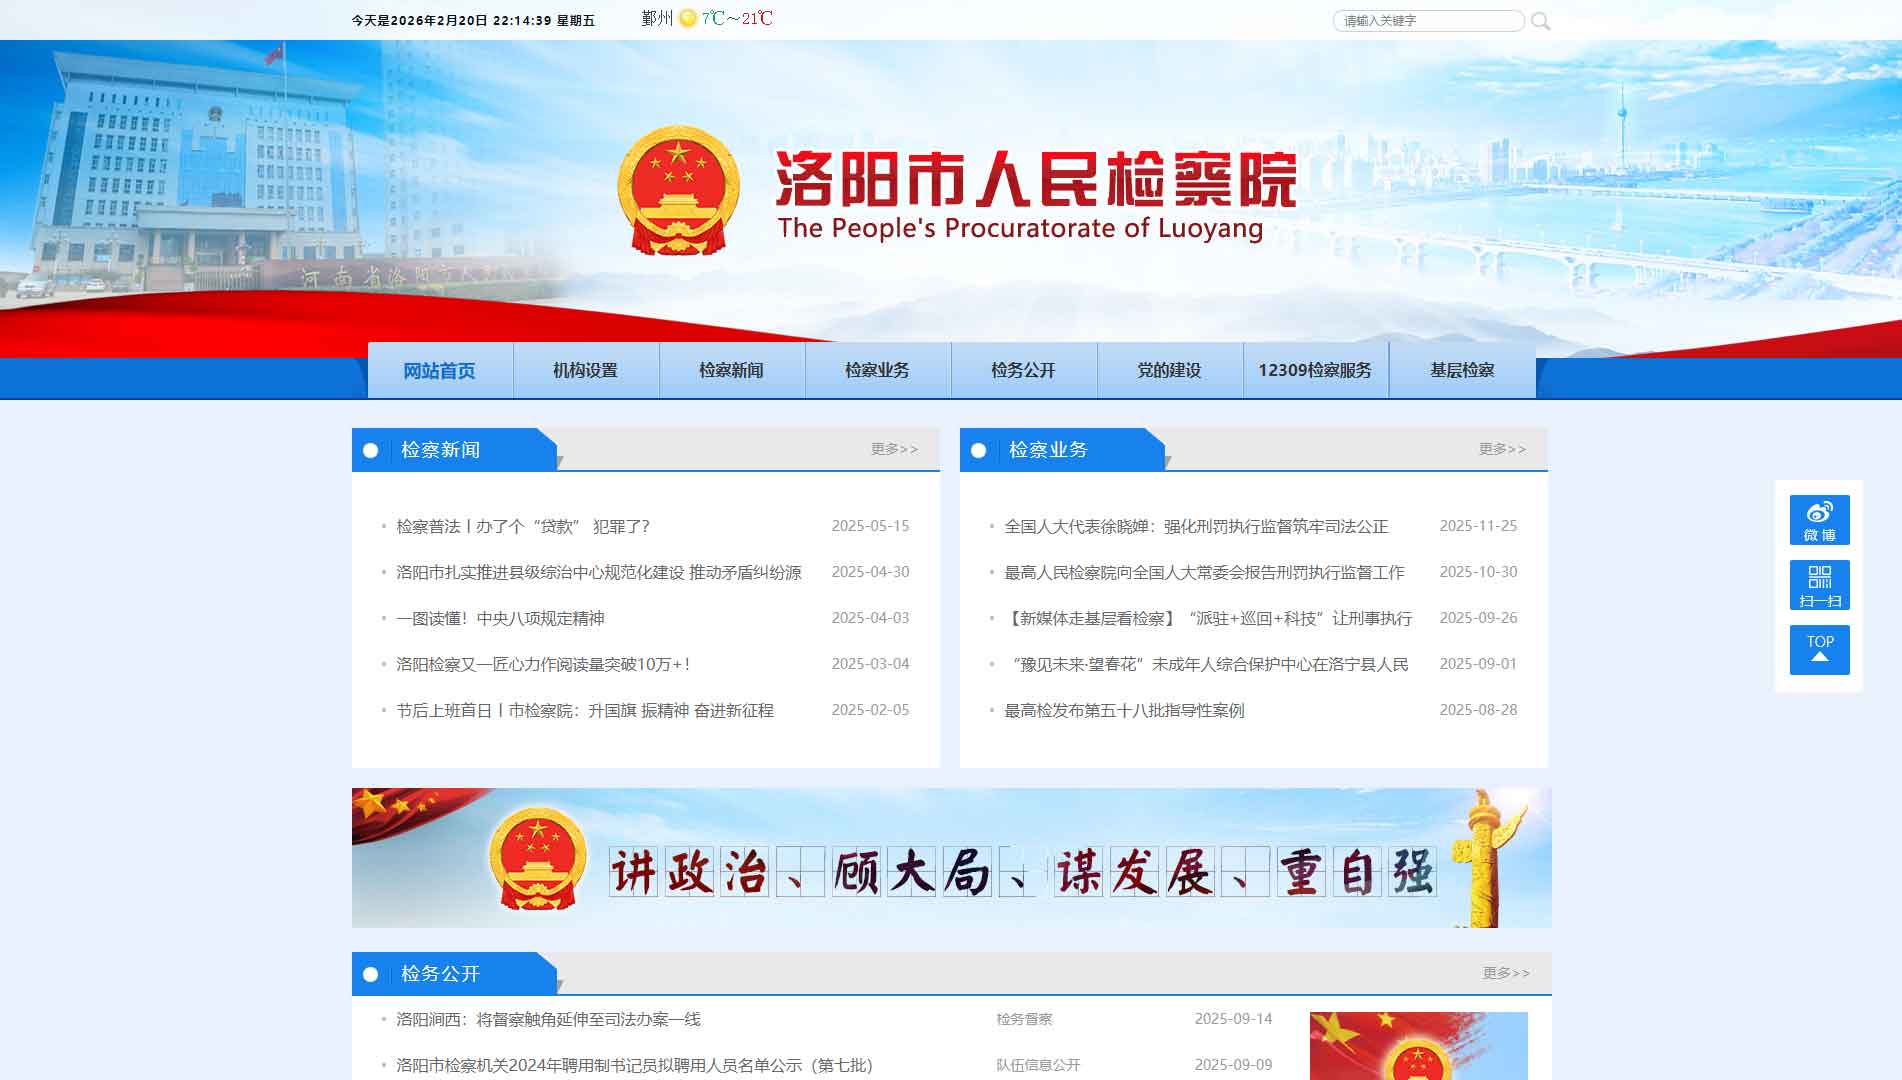Open the 检察新闻 nav tab
Image resolution: width=1902 pixels, height=1080 pixels.
point(732,370)
